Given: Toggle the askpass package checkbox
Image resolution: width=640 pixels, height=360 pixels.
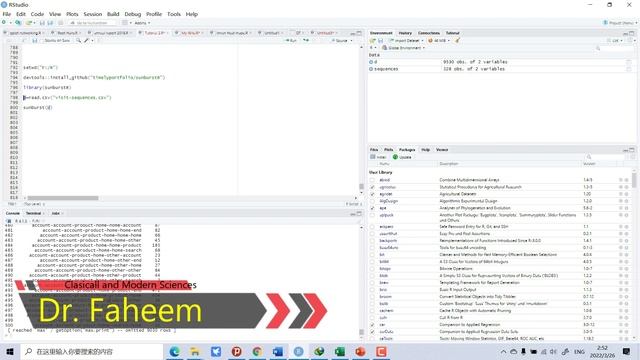Looking at the screenshot, I should click(x=372, y=227).
